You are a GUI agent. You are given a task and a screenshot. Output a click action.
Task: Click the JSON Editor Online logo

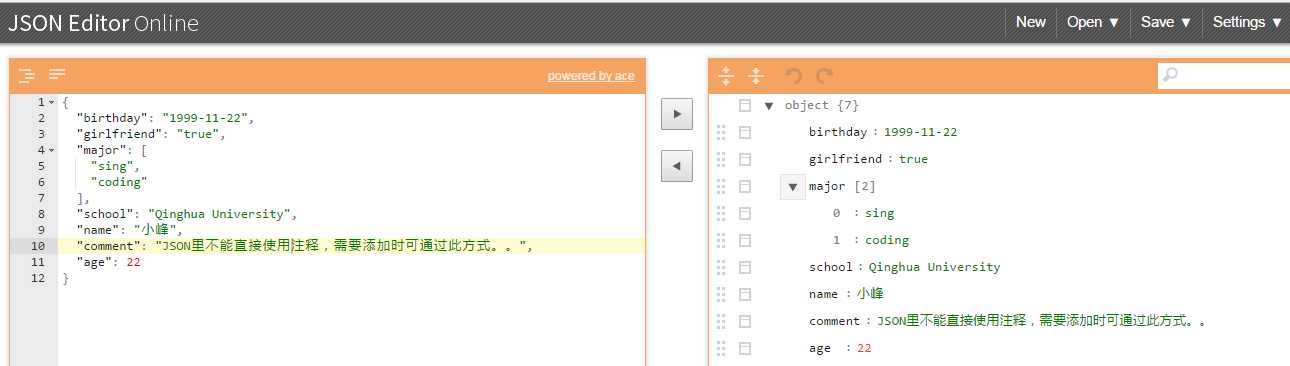[103, 23]
